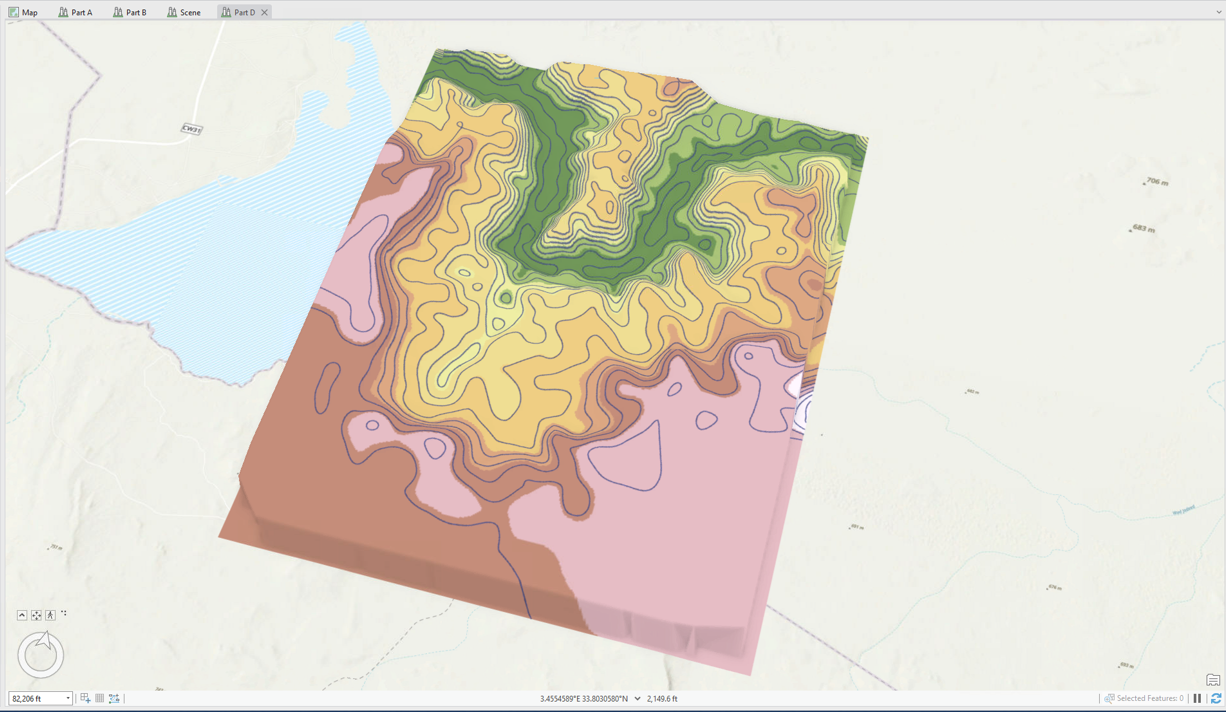This screenshot has height=712, width=1226.
Task: Click the snapping grid icon in the status bar
Action: pyautogui.click(x=85, y=698)
